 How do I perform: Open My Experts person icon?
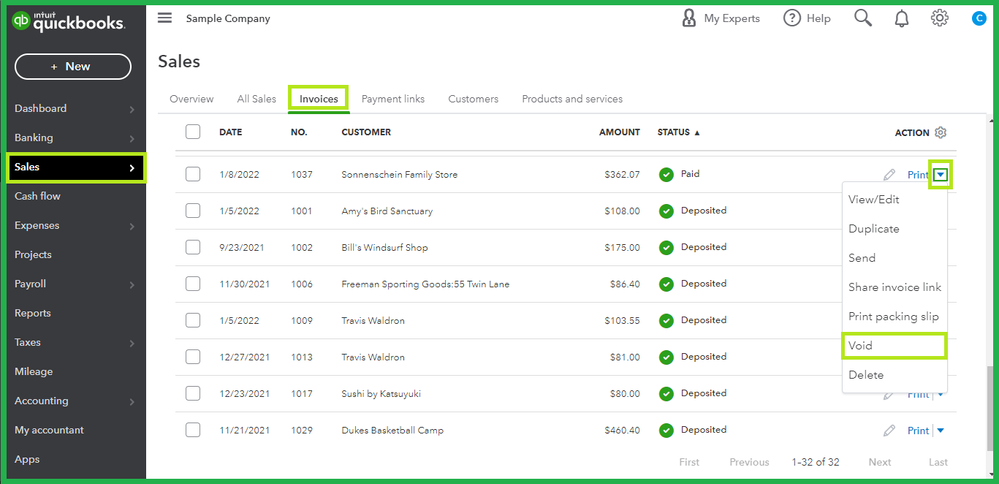coord(689,18)
